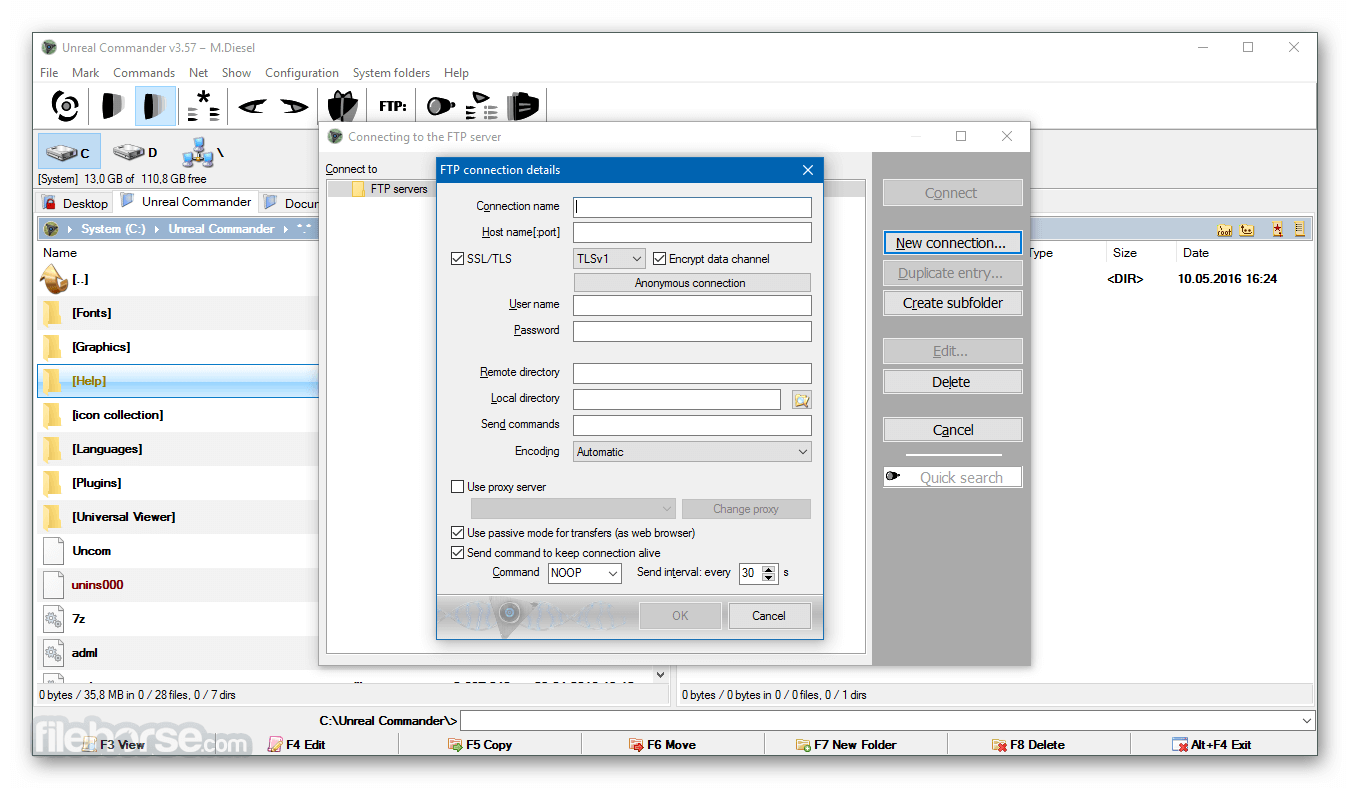The height and width of the screenshot is (788, 1350).
Task: Click the System (C:) breadcrumb segment
Action: point(113,229)
